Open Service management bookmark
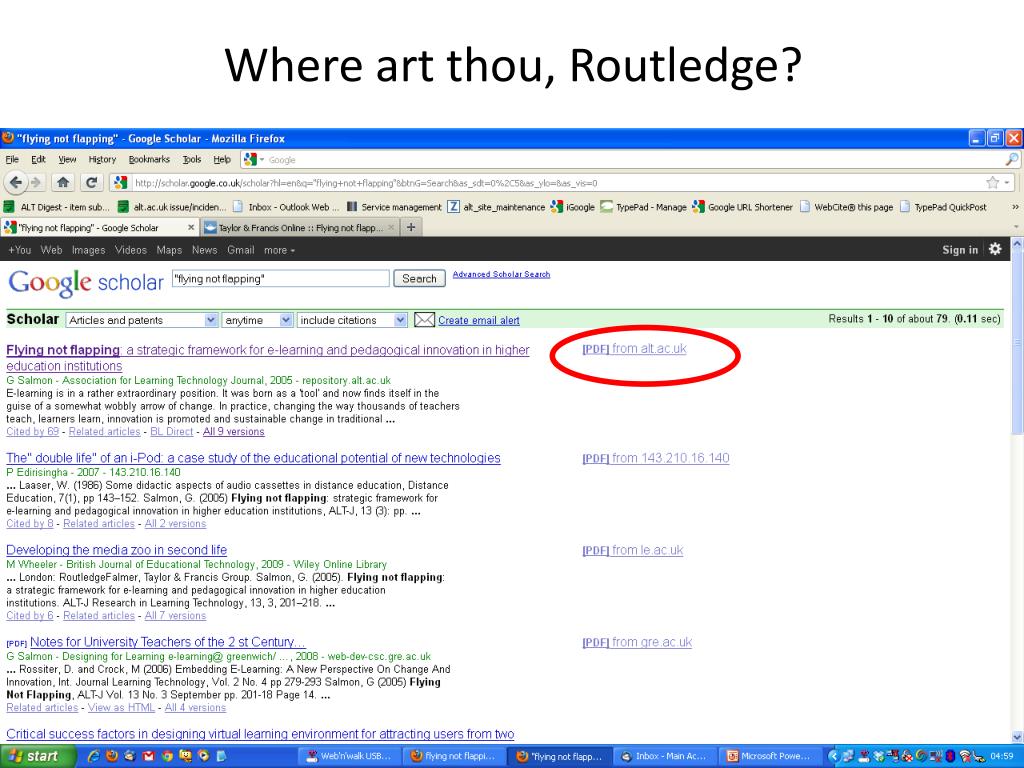Viewport: 1024px width, 768px height. click(x=394, y=207)
